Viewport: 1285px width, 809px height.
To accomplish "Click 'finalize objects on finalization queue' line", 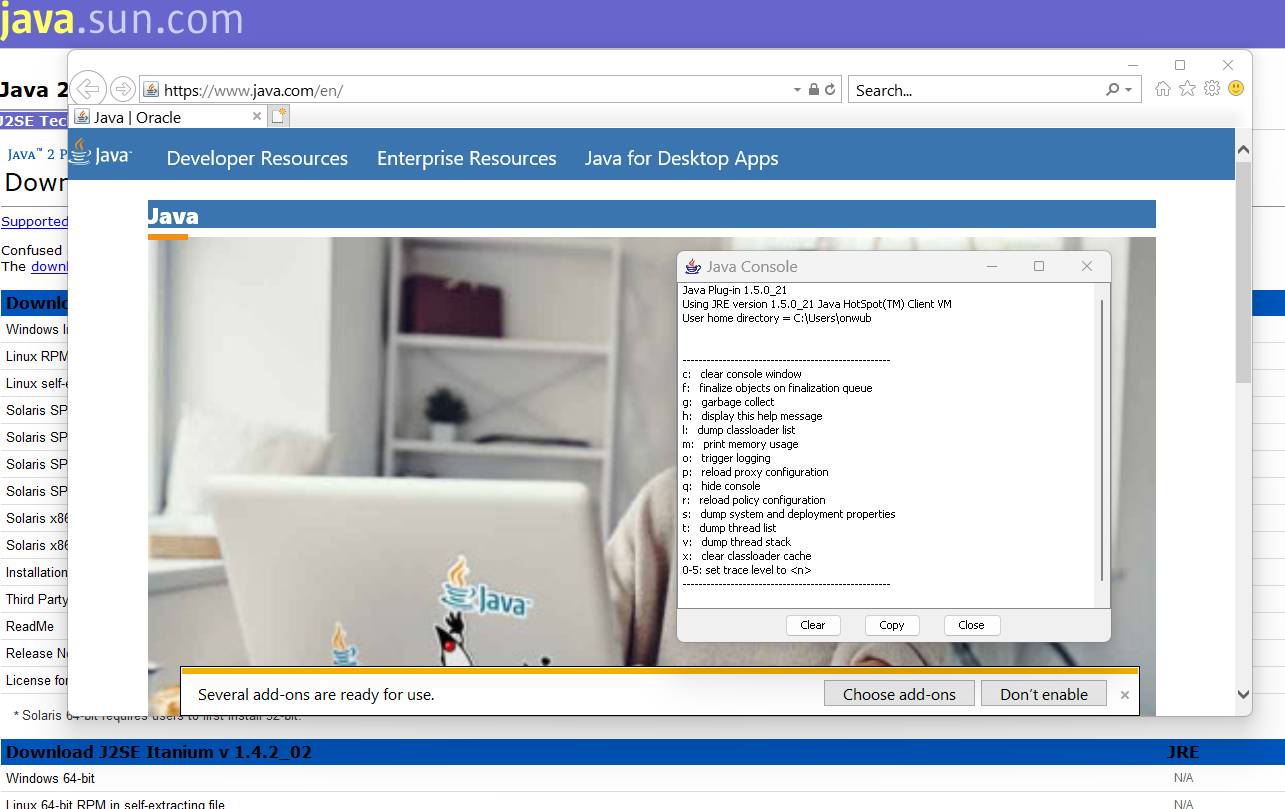I will [777, 388].
